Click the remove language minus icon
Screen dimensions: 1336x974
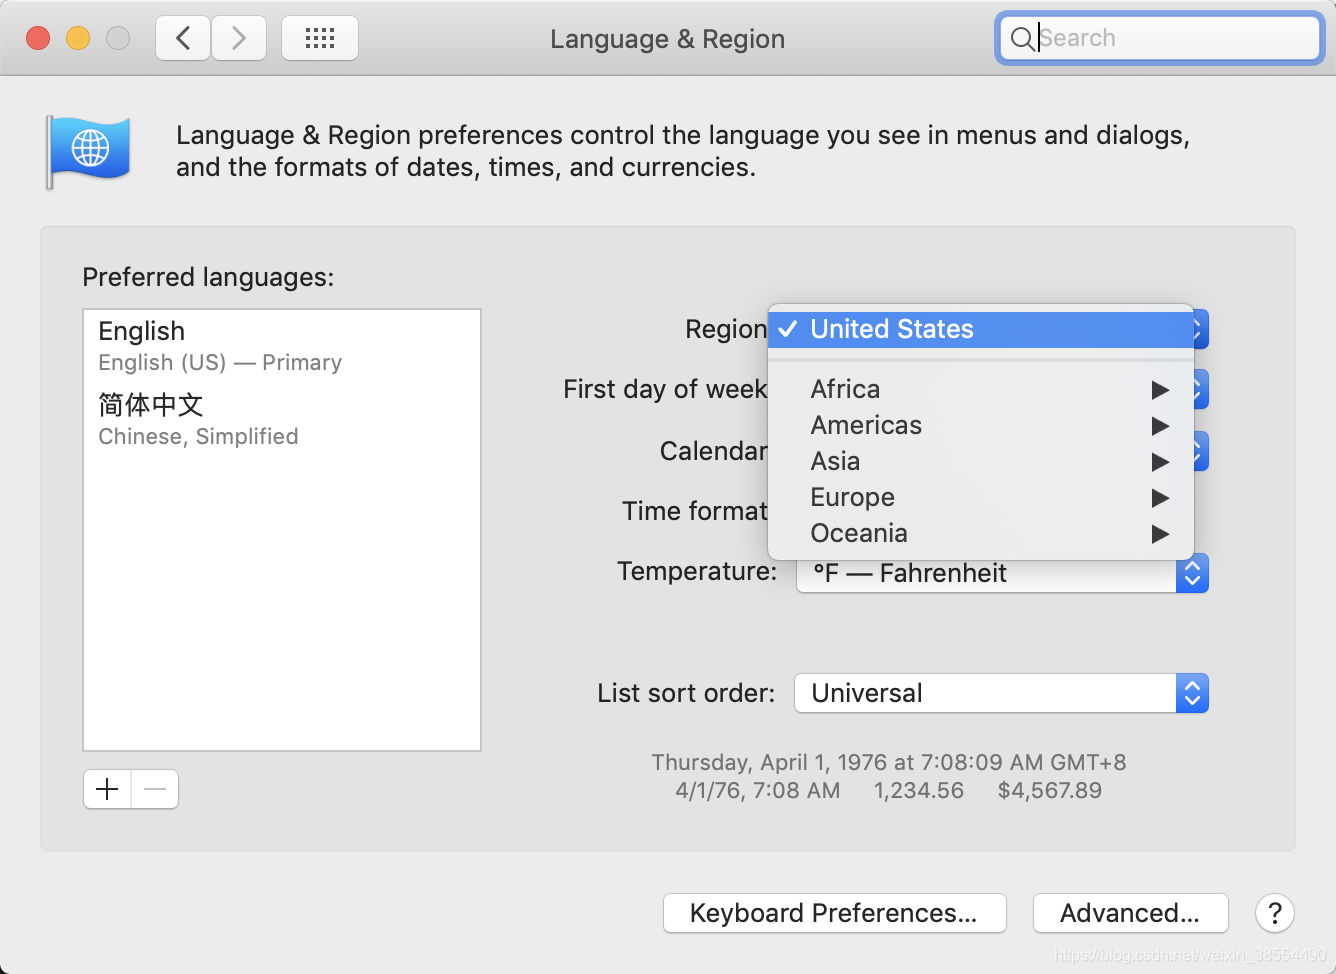155,789
